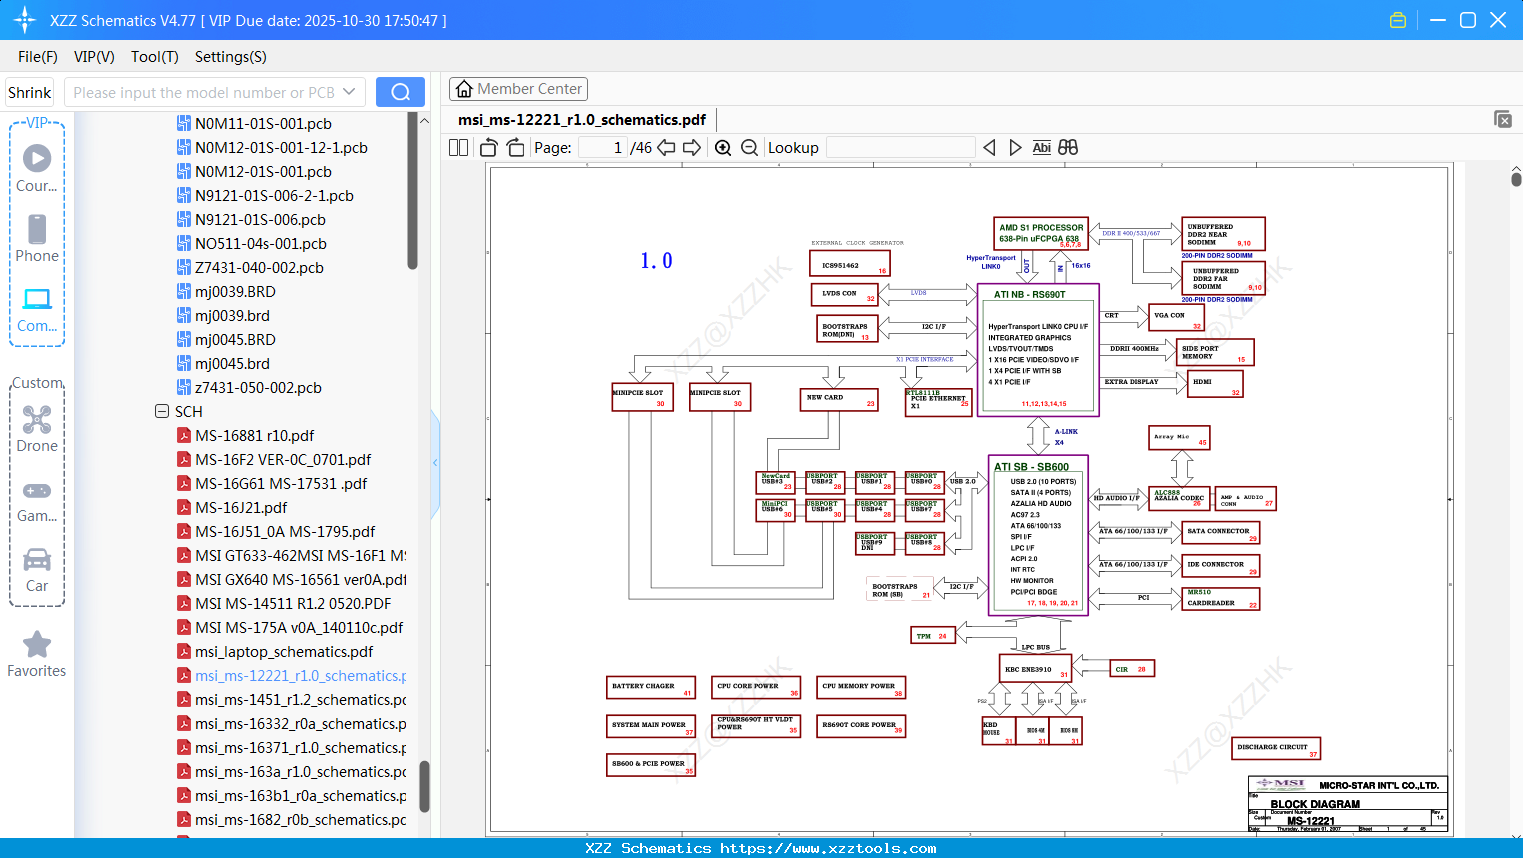
Task: Collapse the left panel with the blue chevron
Action: click(x=434, y=462)
